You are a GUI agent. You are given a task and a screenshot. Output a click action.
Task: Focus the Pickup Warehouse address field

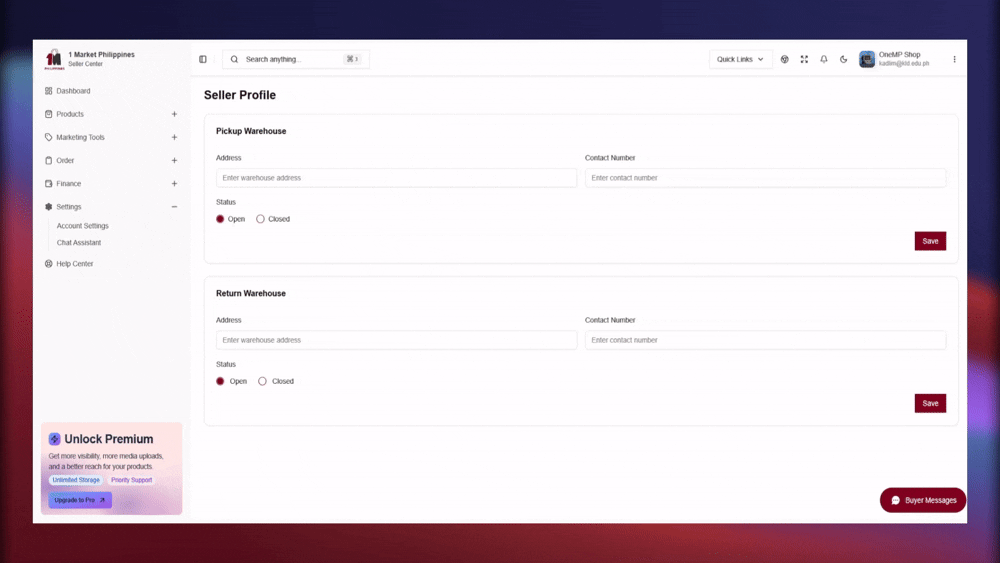396,178
